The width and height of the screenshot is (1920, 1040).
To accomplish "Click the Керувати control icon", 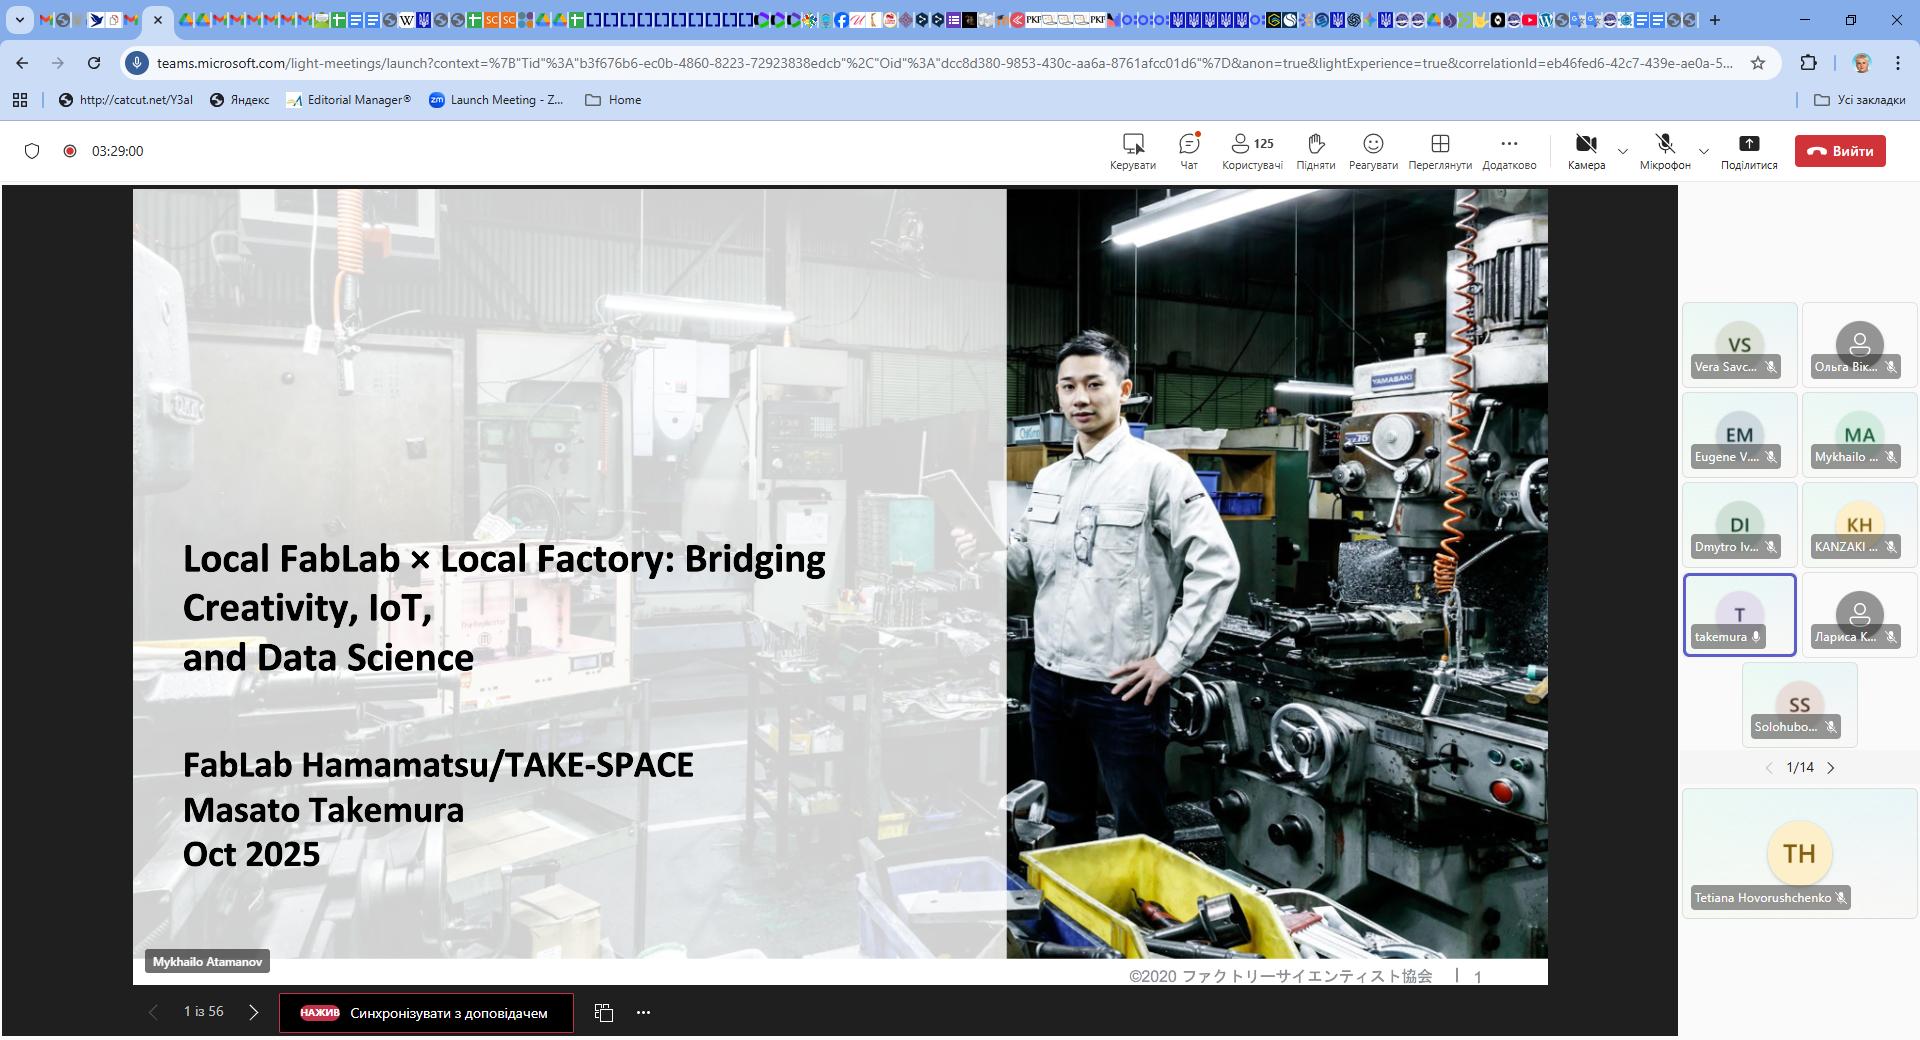I will [x=1132, y=144].
